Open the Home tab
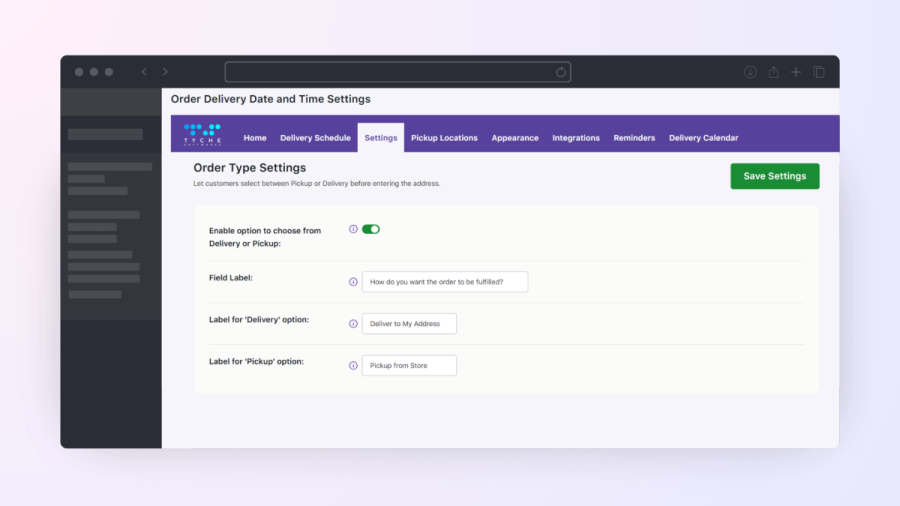This screenshot has width=900, height=506. click(255, 138)
